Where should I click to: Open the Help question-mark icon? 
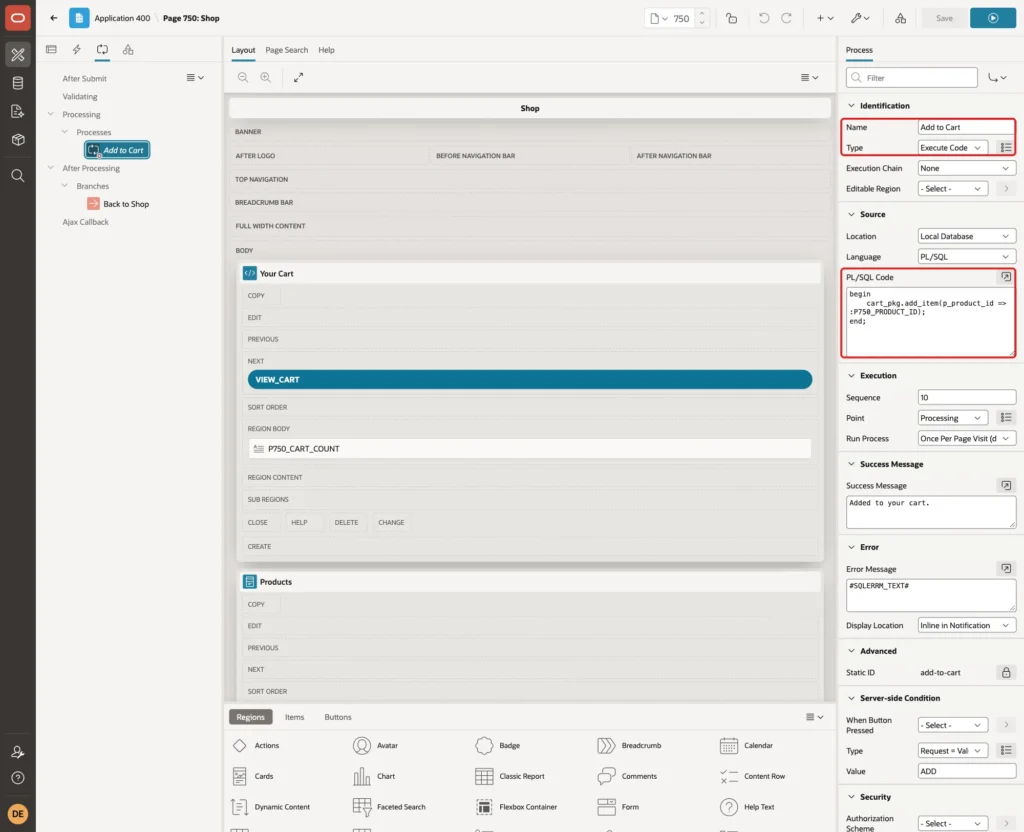pyautogui.click(x=18, y=778)
